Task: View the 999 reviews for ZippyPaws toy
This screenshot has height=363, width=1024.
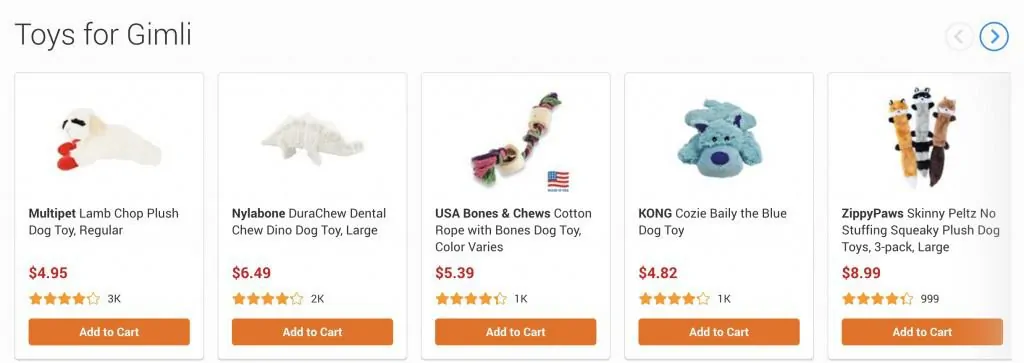Action: (x=929, y=299)
